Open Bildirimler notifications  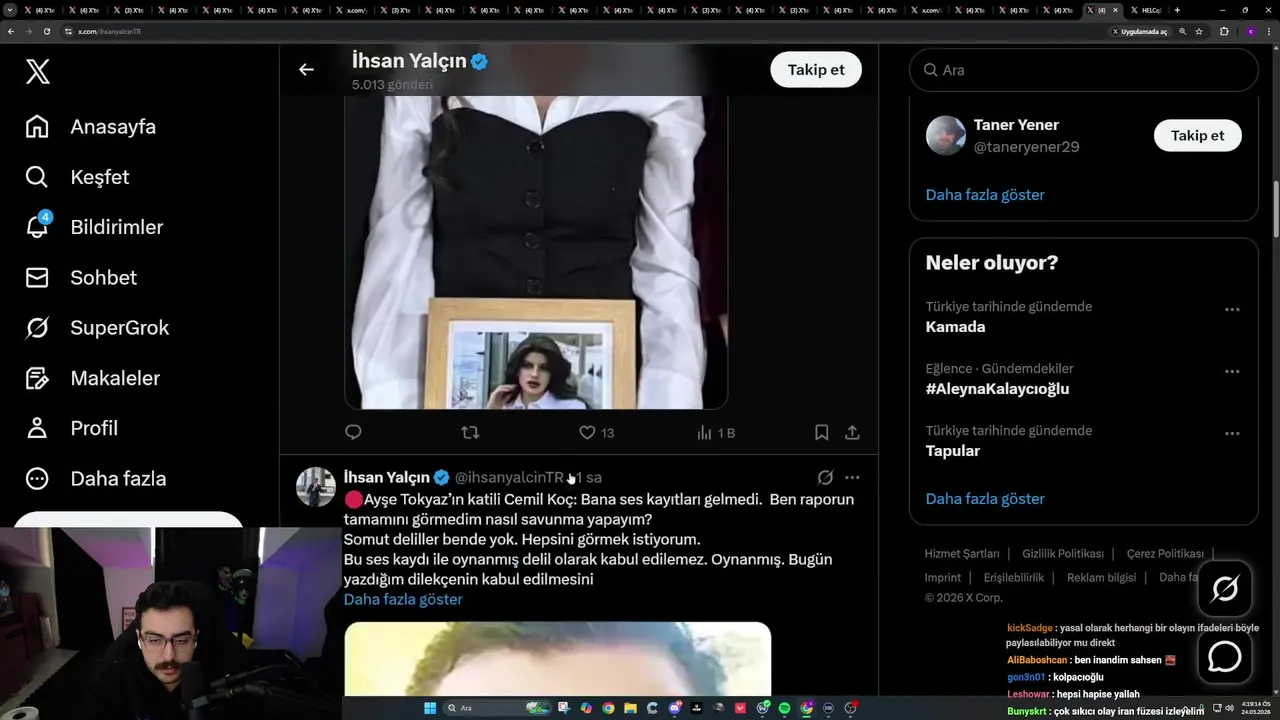(94, 227)
